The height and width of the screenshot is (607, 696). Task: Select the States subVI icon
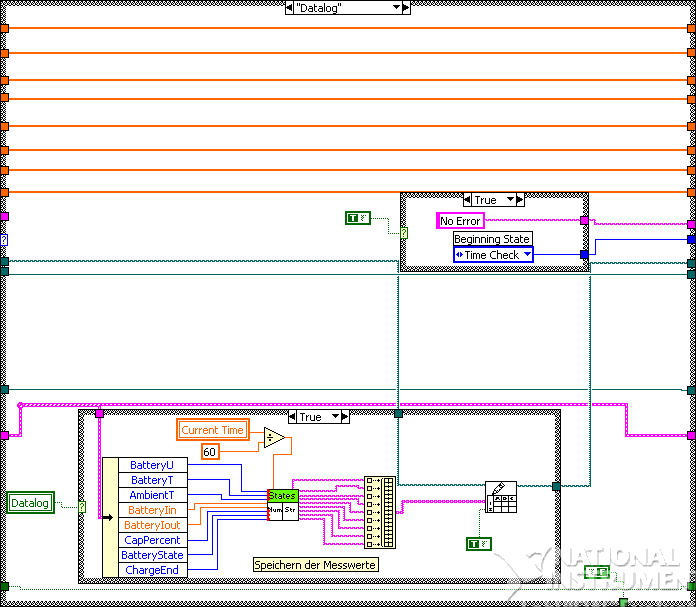(282, 504)
